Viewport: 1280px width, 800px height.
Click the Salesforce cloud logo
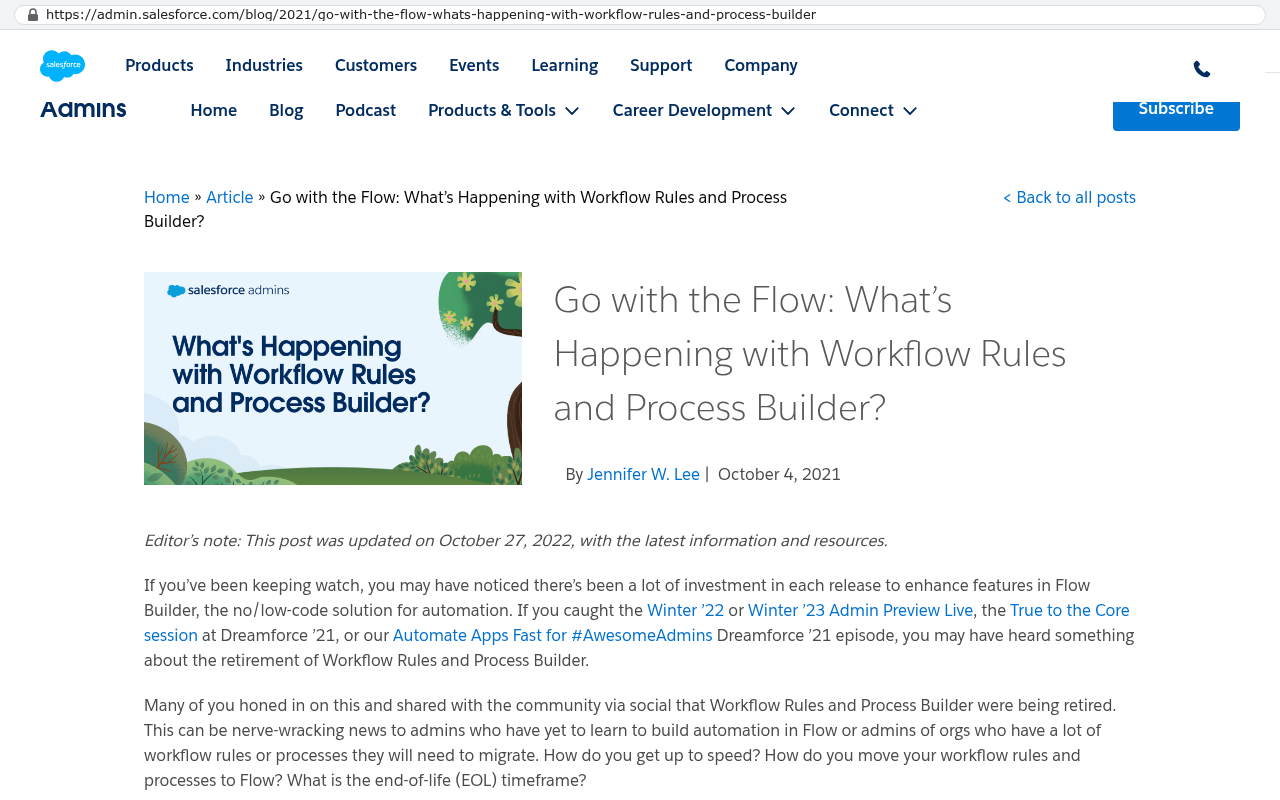62,66
